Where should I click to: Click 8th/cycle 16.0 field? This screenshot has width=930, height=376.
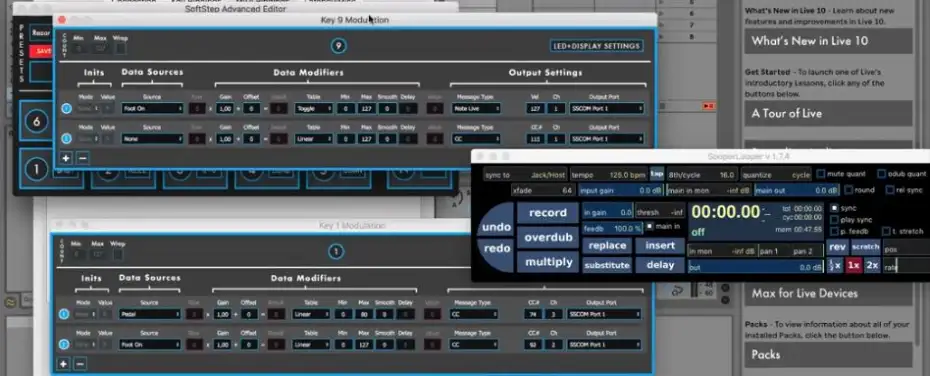(x=702, y=174)
